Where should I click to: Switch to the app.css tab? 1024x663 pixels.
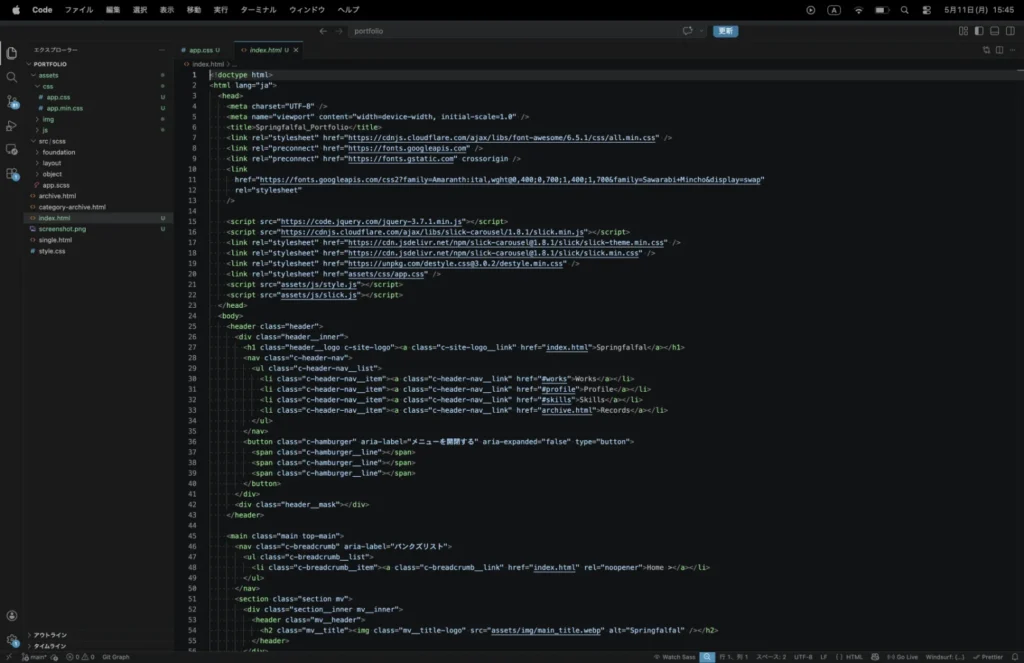(x=200, y=50)
